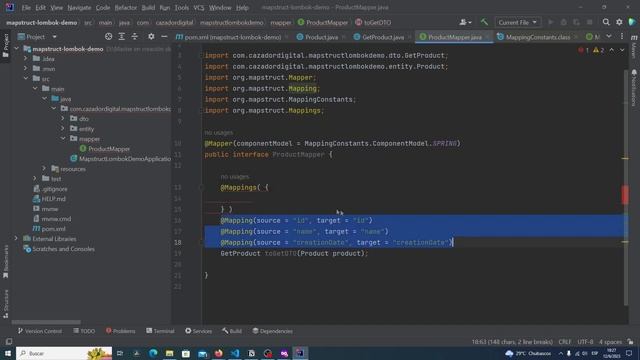This screenshot has width=640, height=360.
Task: Switch to MappingConstants.class tab
Action: click(x=538, y=37)
